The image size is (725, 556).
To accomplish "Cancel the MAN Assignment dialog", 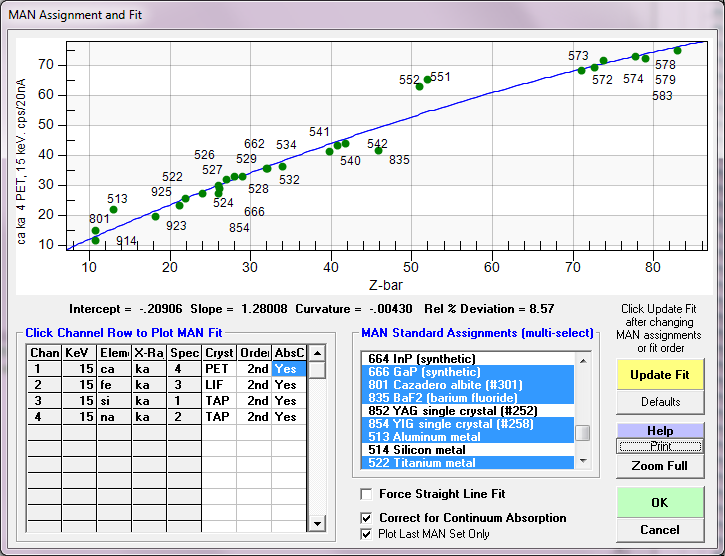I will 660,530.
